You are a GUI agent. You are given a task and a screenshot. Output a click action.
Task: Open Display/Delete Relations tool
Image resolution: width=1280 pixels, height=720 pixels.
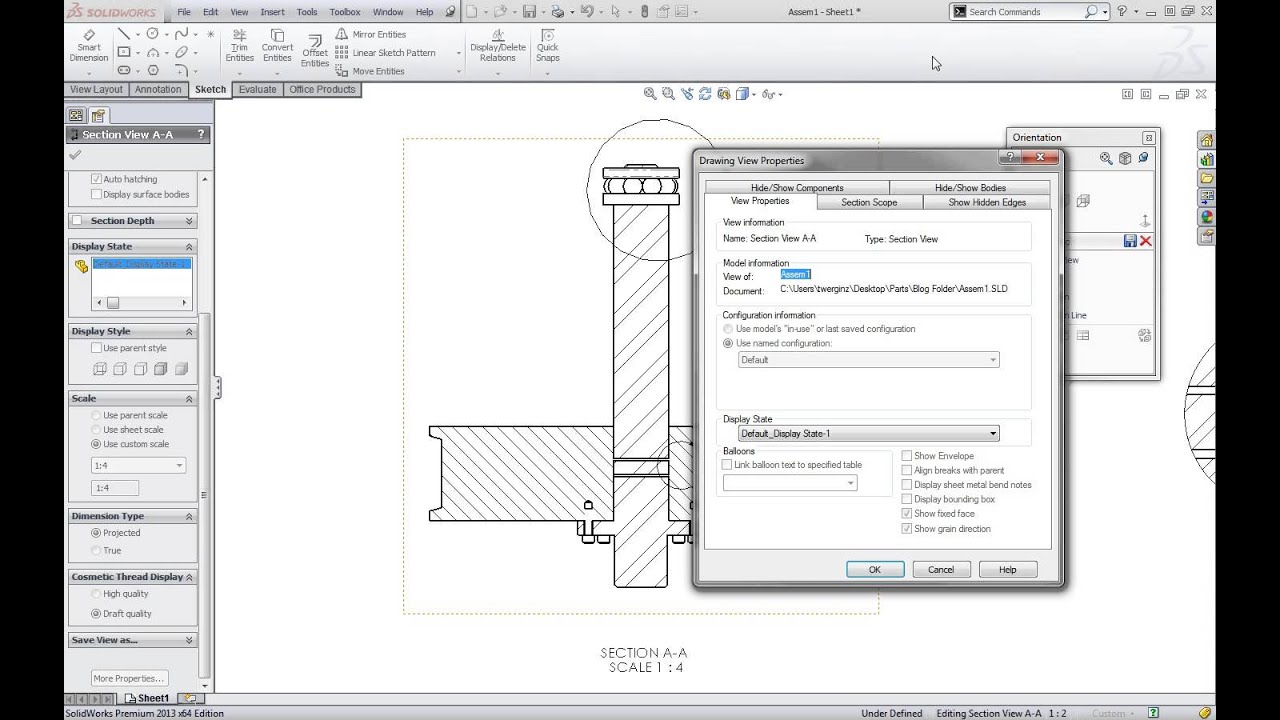[x=497, y=46]
